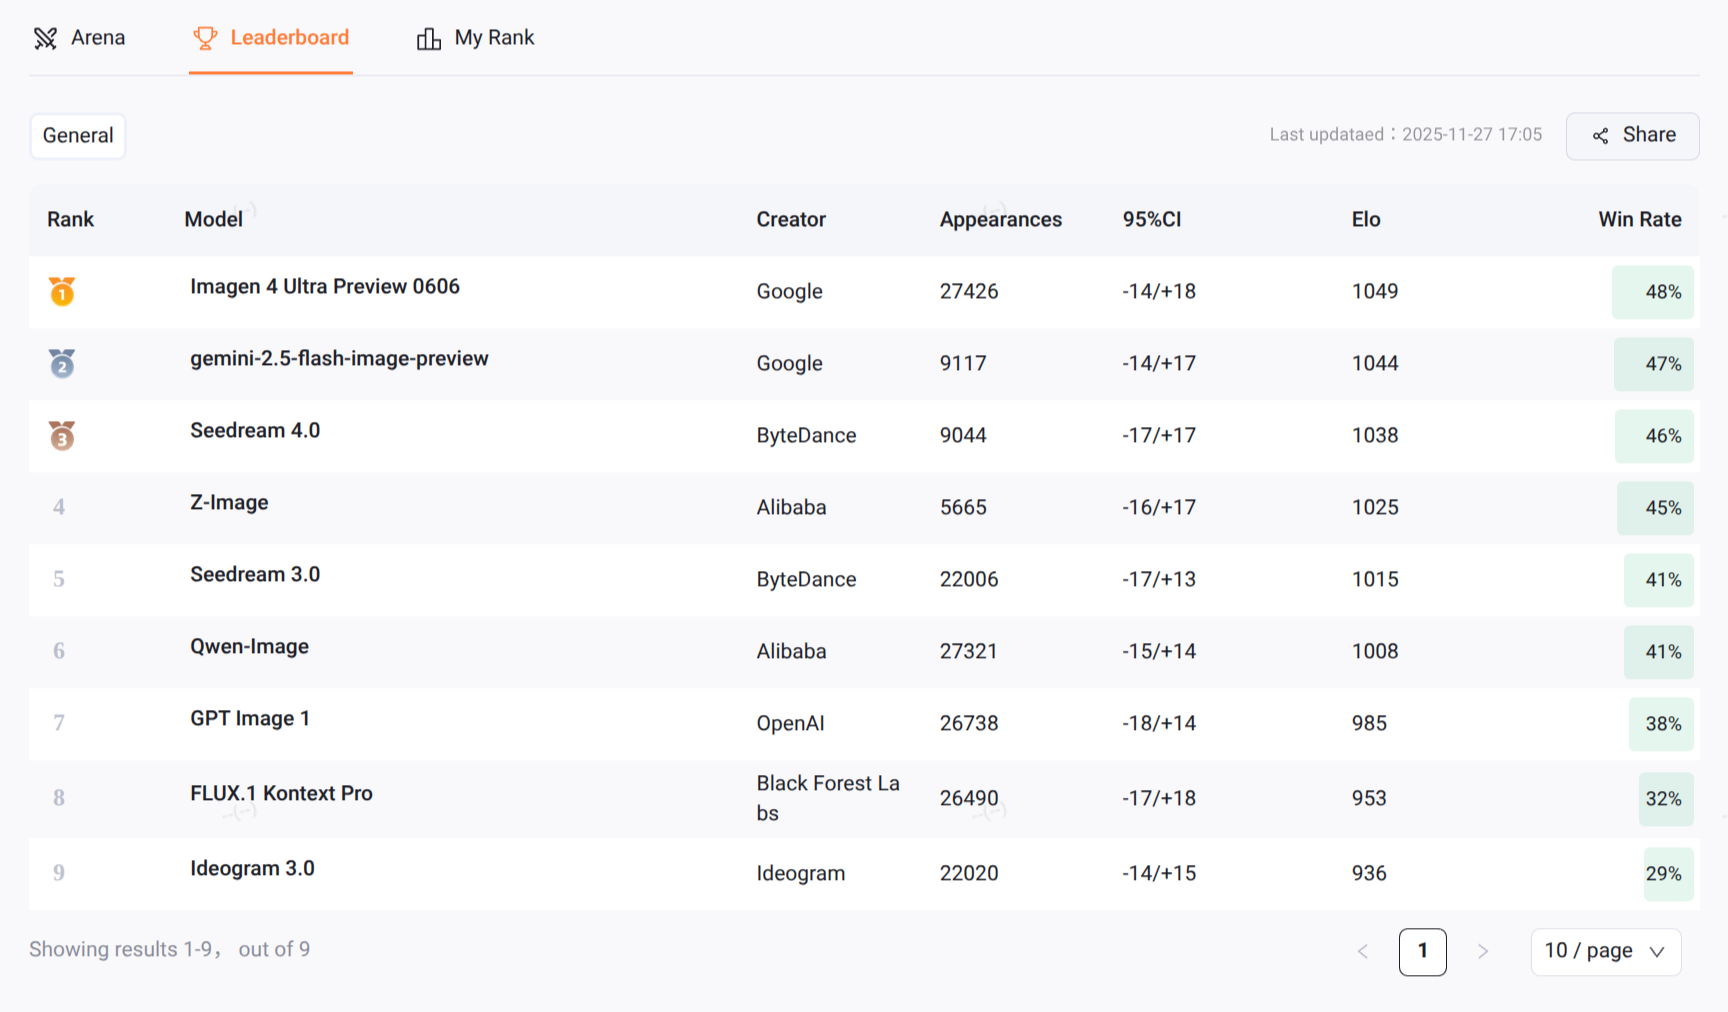Click the share icon in Share button
The image size is (1728, 1012).
pos(1601,136)
